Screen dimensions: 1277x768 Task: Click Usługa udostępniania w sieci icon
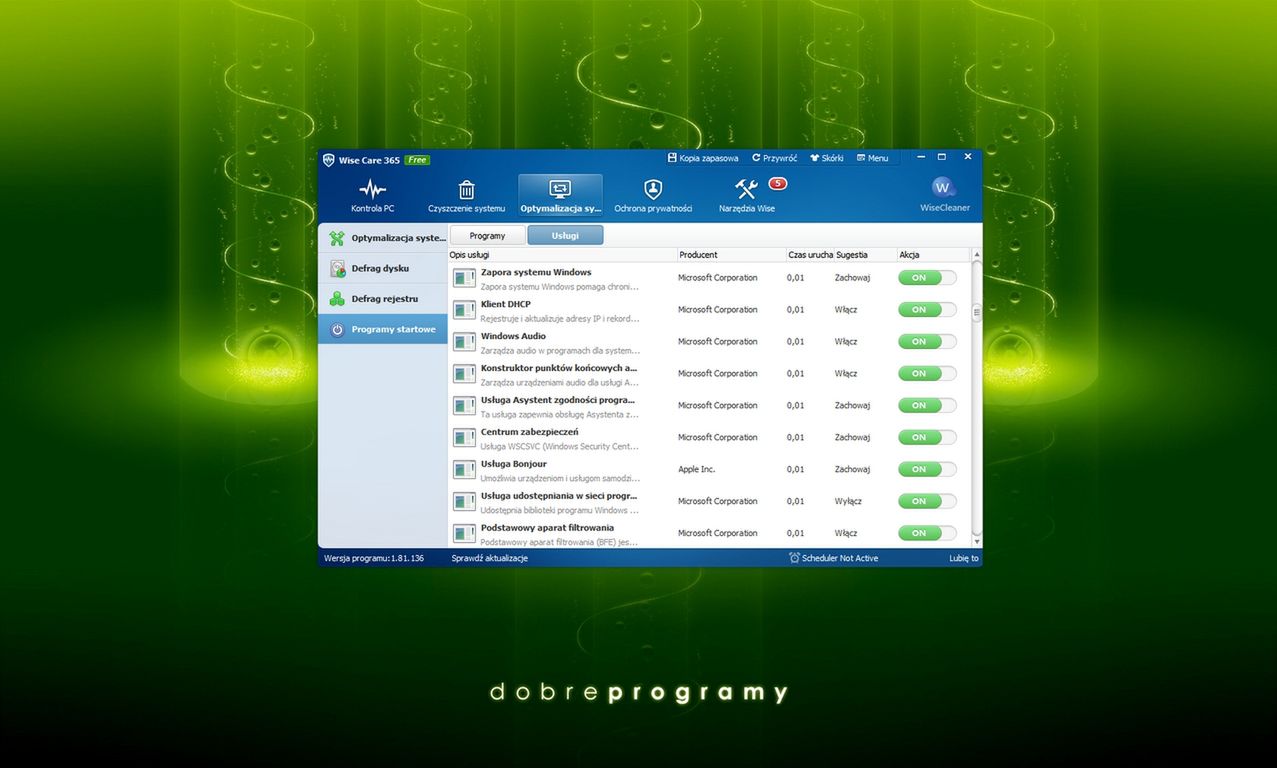464,502
